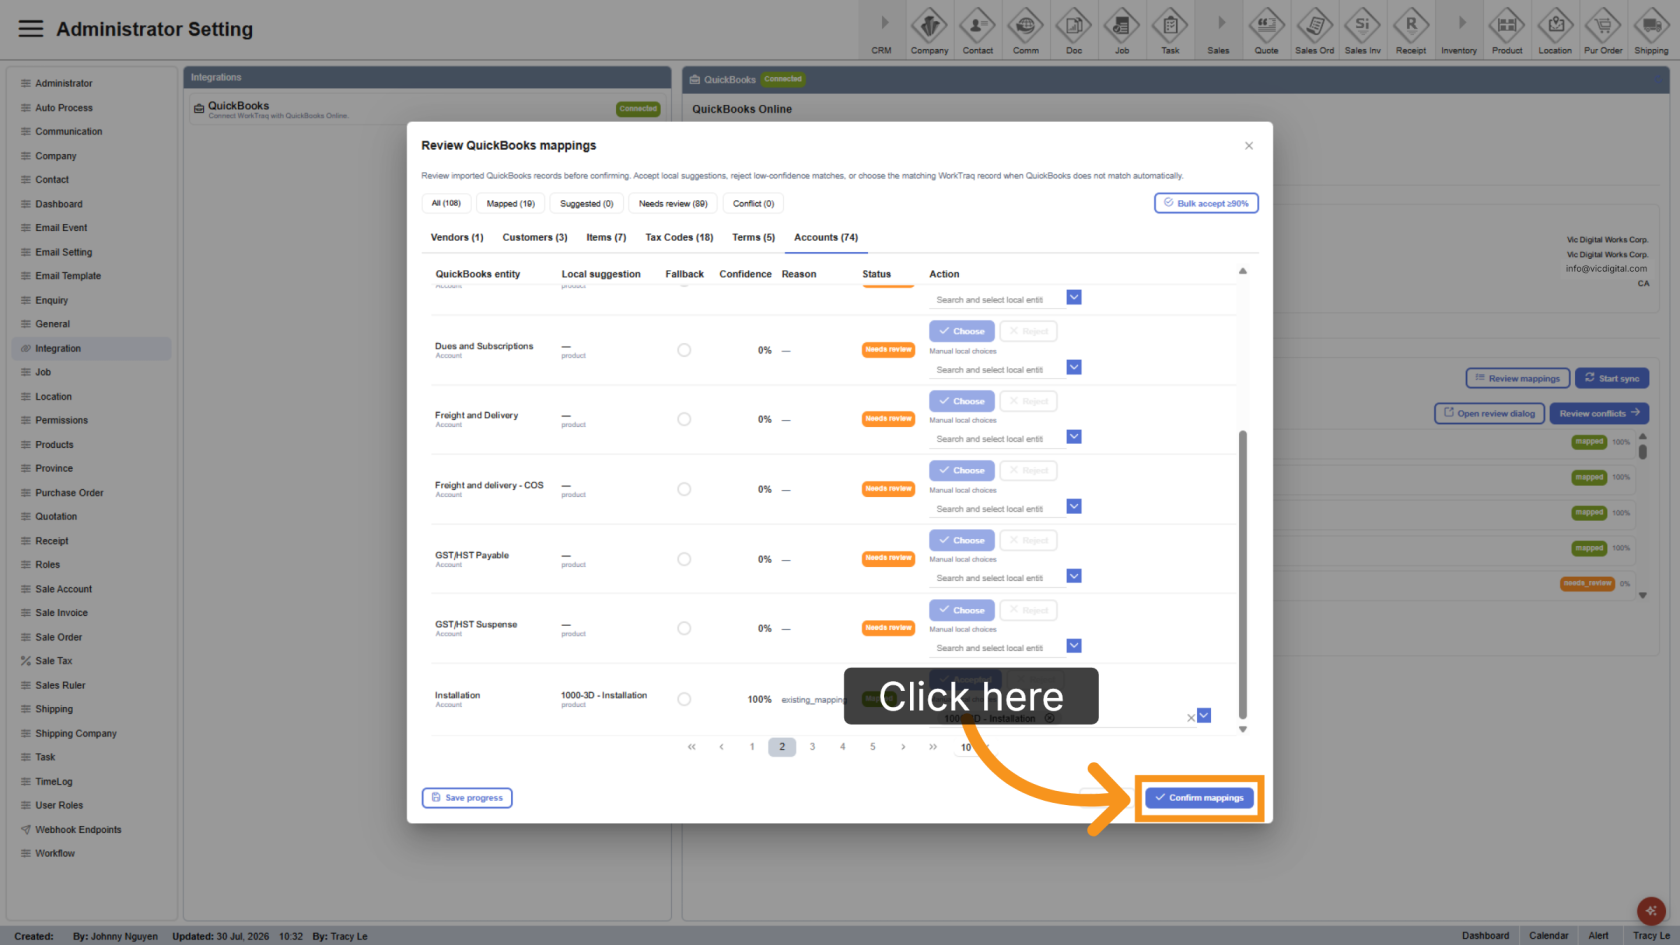Open Alert from the bottom bar

pyautogui.click(x=1599, y=936)
